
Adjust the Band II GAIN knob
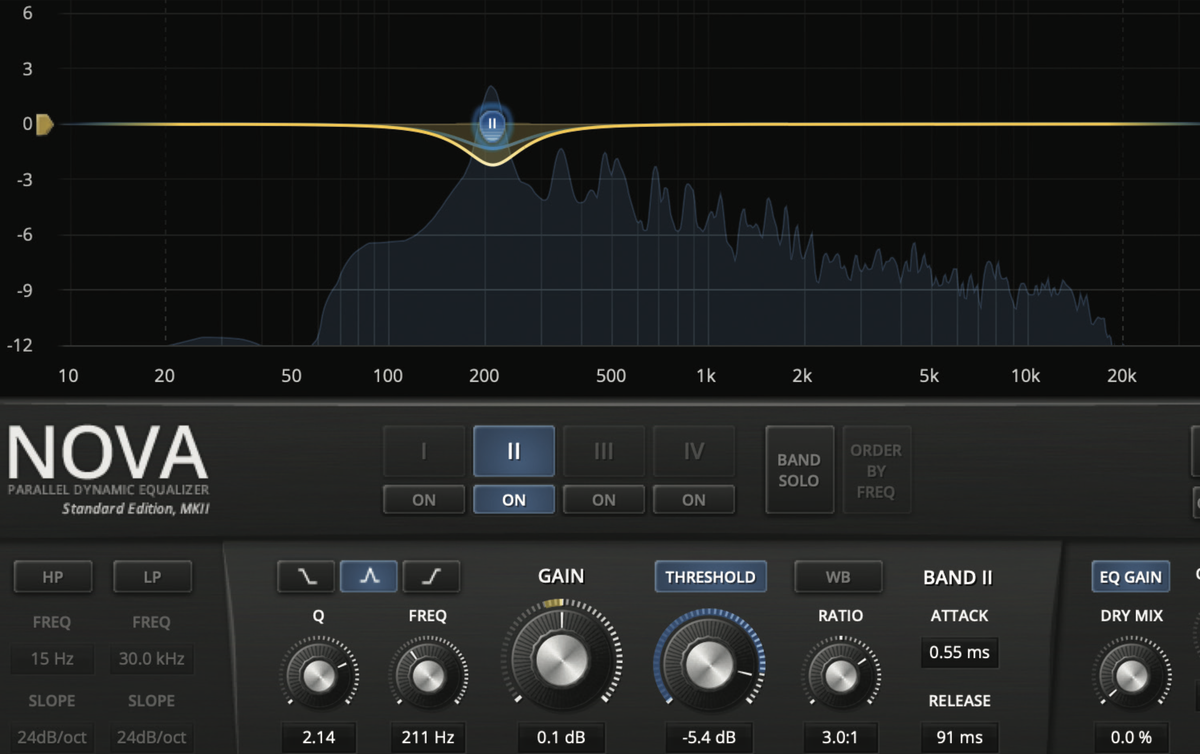point(561,659)
